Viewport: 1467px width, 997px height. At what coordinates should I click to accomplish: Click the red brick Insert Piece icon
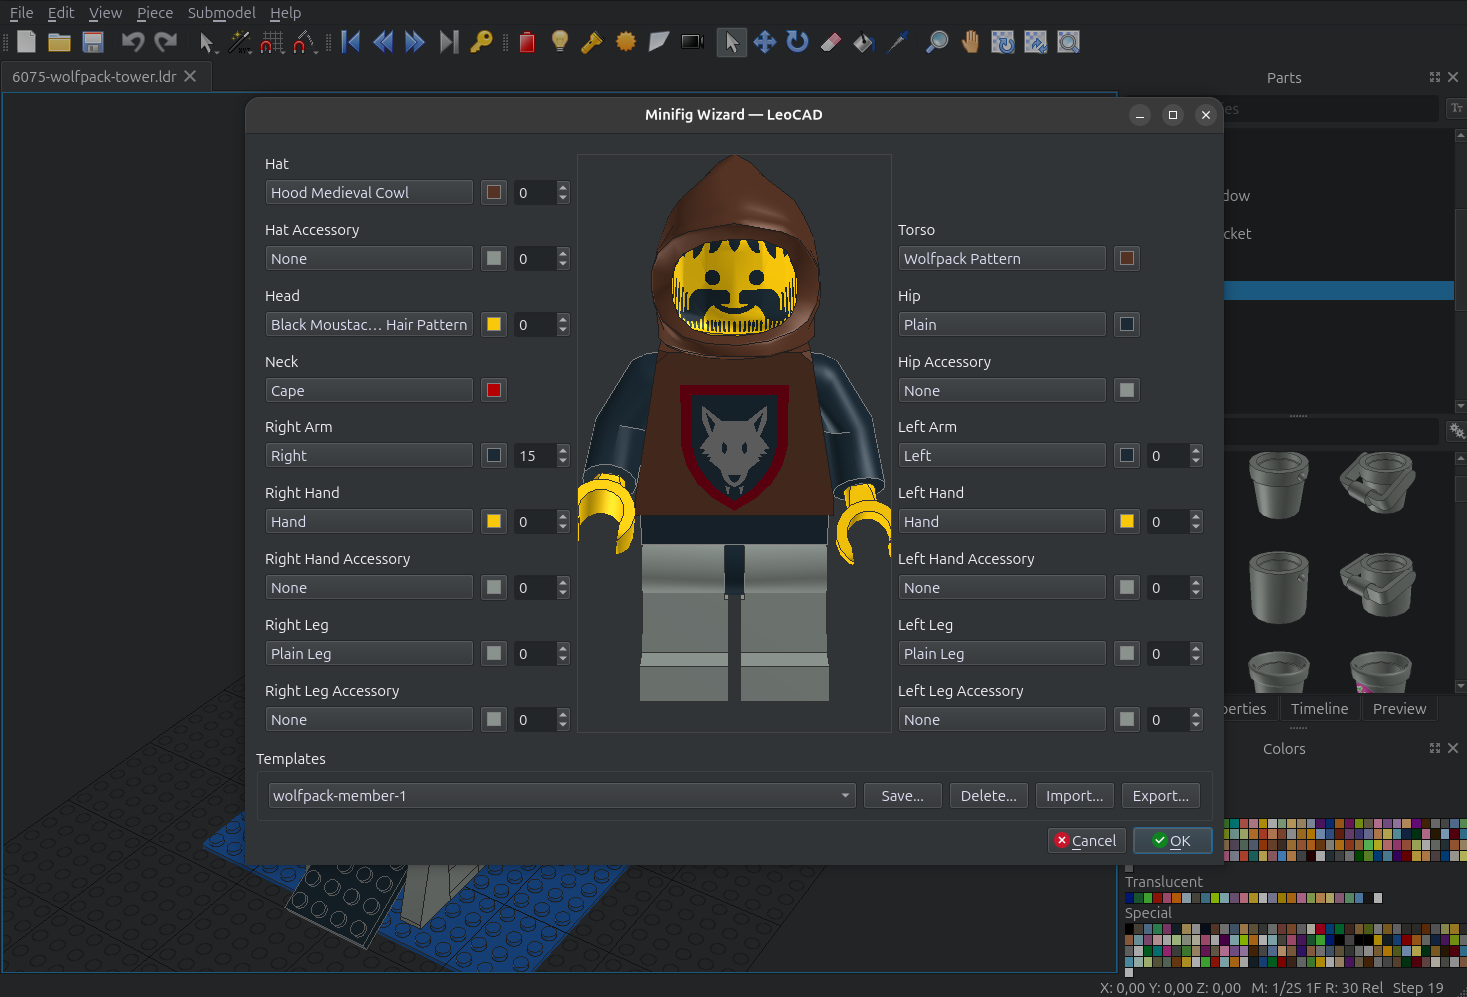point(527,42)
